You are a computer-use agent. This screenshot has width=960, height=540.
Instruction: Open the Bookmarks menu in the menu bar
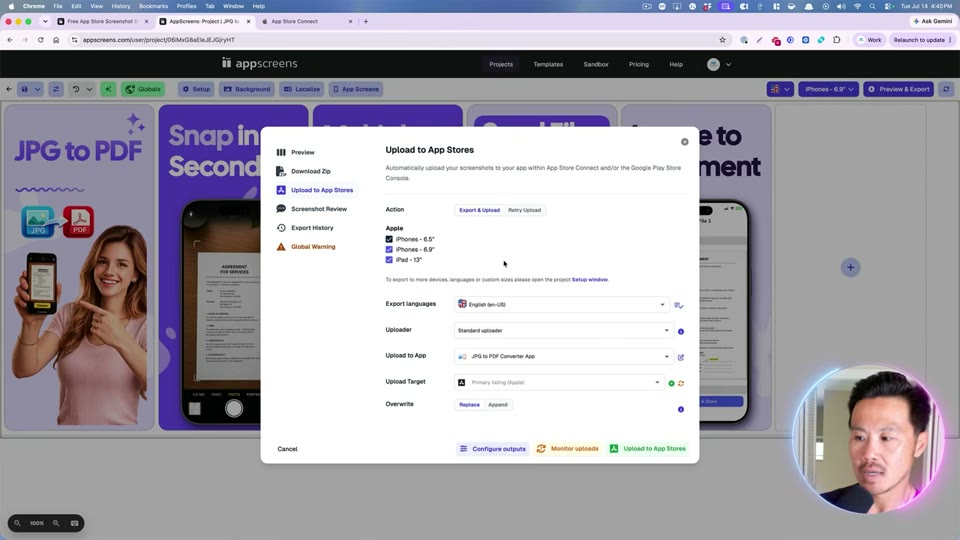click(x=153, y=6)
